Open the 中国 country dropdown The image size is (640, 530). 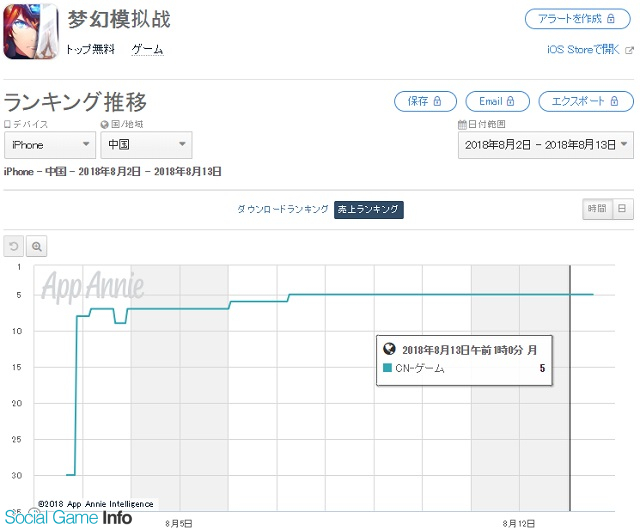click(146, 145)
